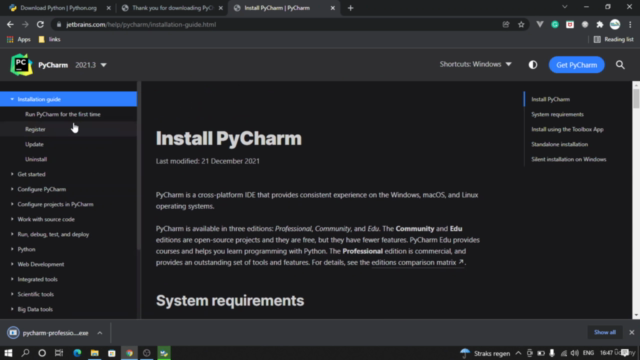Open the Update page
This screenshot has height=360, width=640.
click(34, 144)
